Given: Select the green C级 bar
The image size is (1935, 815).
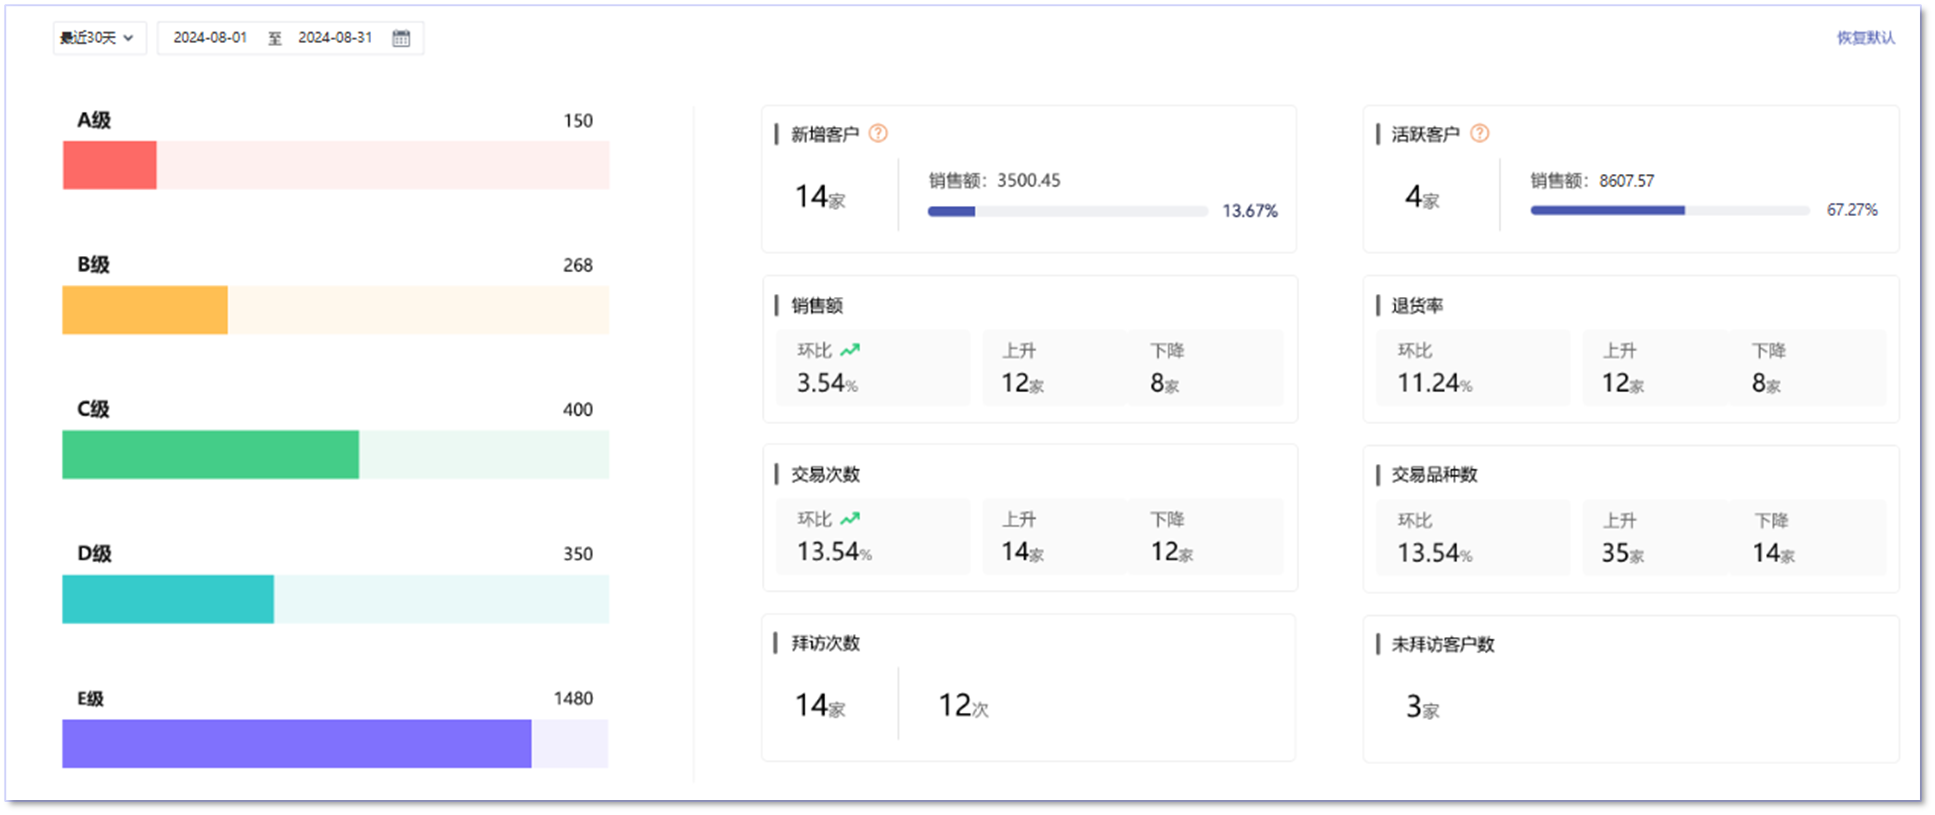Looking at the screenshot, I should coord(210,455).
